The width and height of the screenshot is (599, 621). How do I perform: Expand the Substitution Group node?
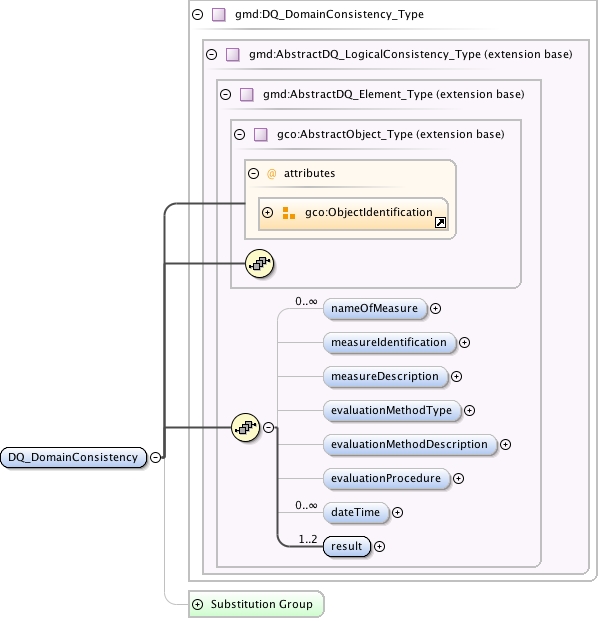(x=197, y=604)
